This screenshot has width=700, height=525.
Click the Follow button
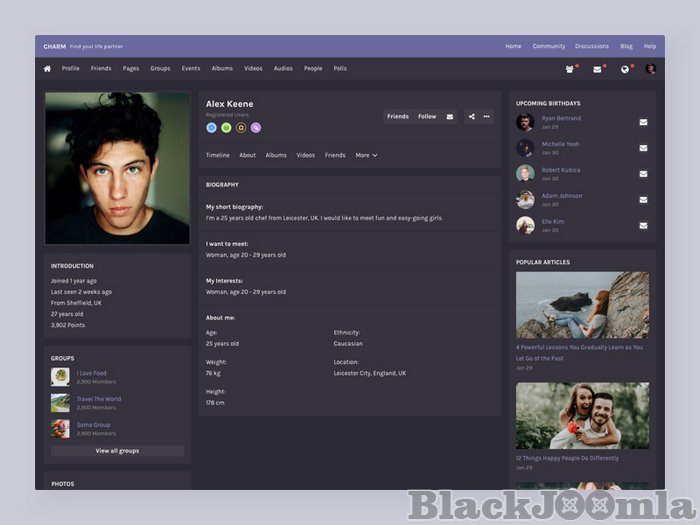(x=427, y=117)
